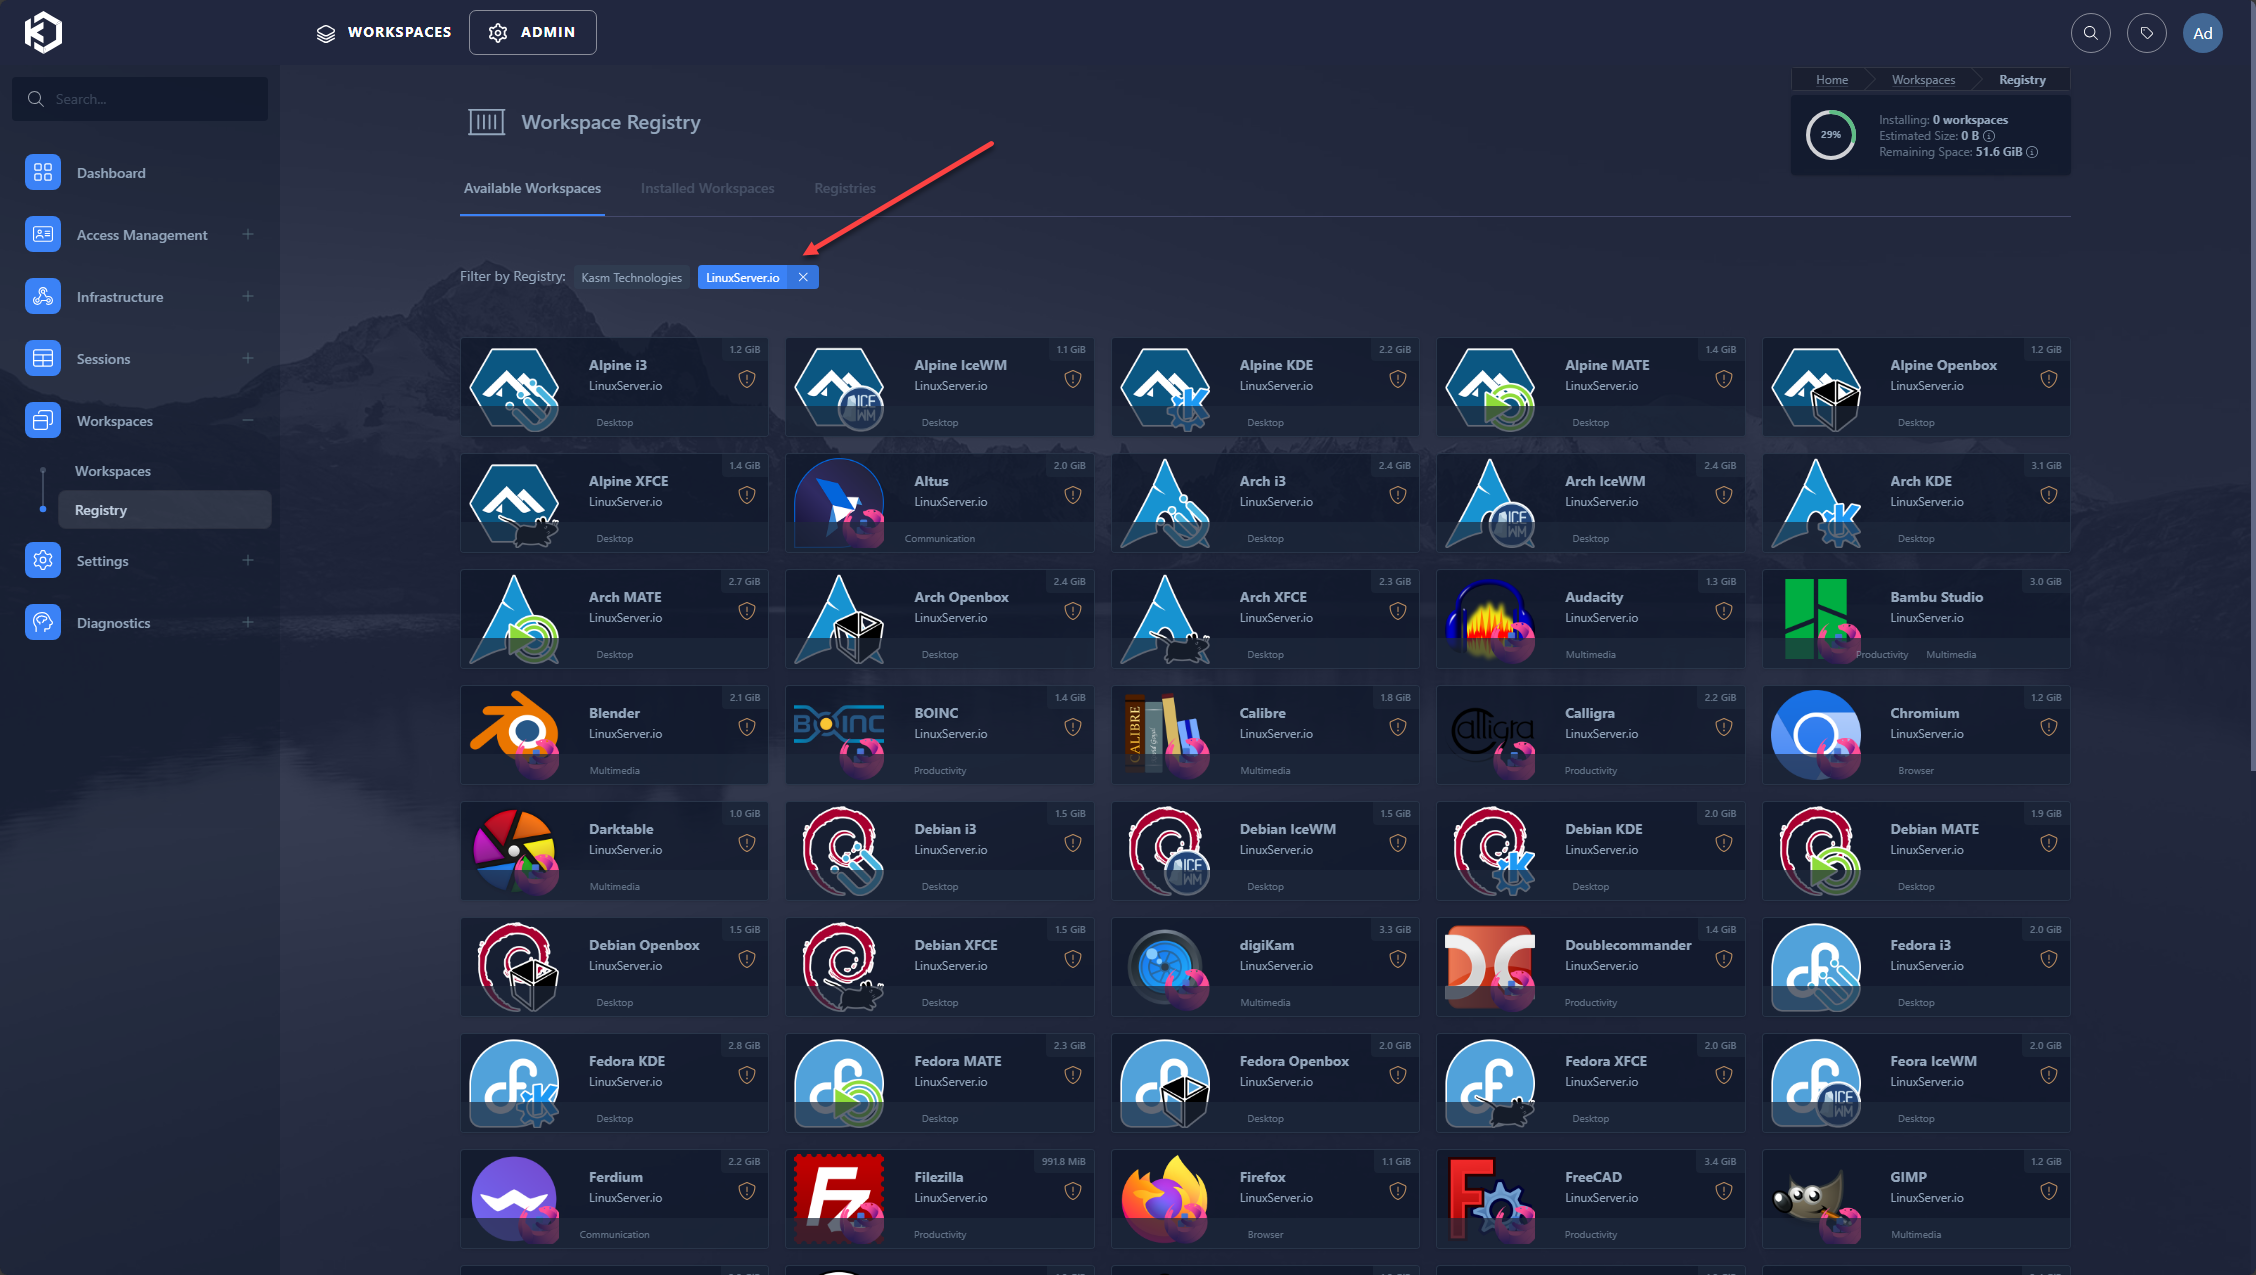The width and height of the screenshot is (2256, 1275).
Task: Click the shield icon on Audacity card
Action: click(1723, 611)
